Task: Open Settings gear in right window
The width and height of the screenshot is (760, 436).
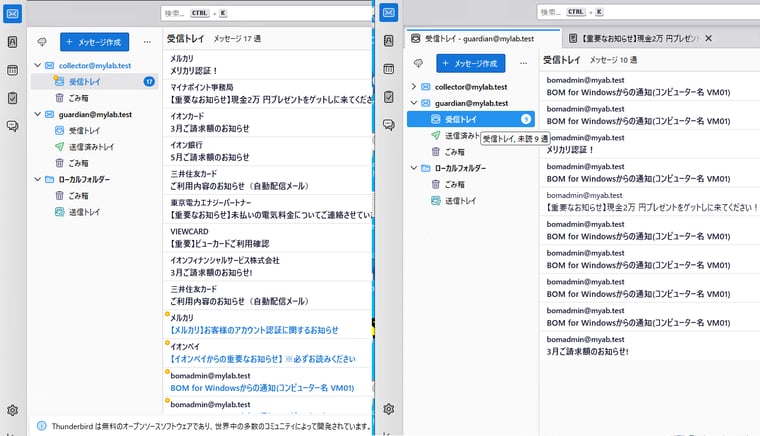Action: pos(389,409)
